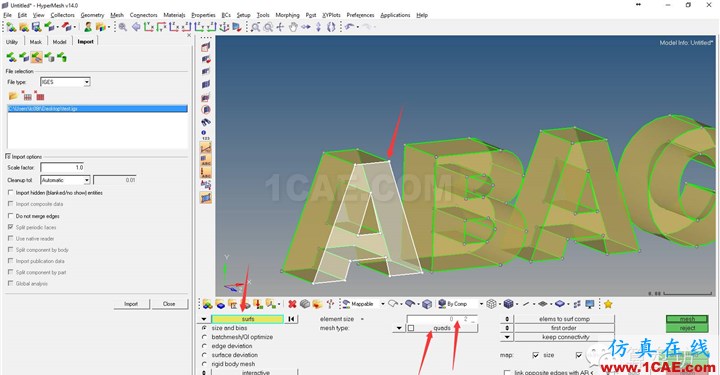Image resolution: width=720 pixels, height=375 pixels.
Task: Click the topmost vertical toolbar display icon
Action: [206, 47]
